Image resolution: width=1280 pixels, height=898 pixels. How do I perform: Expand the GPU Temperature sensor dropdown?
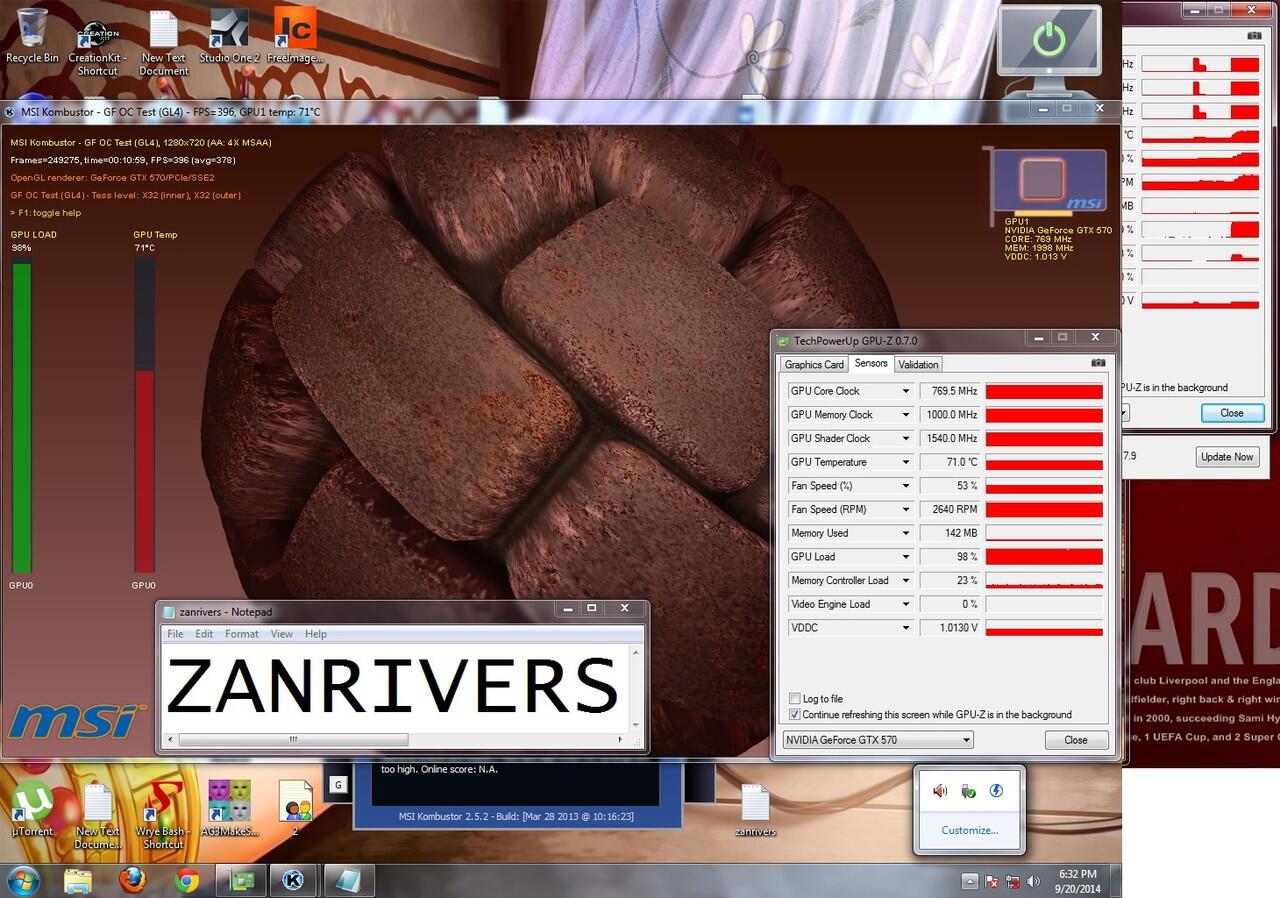[x=906, y=462]
